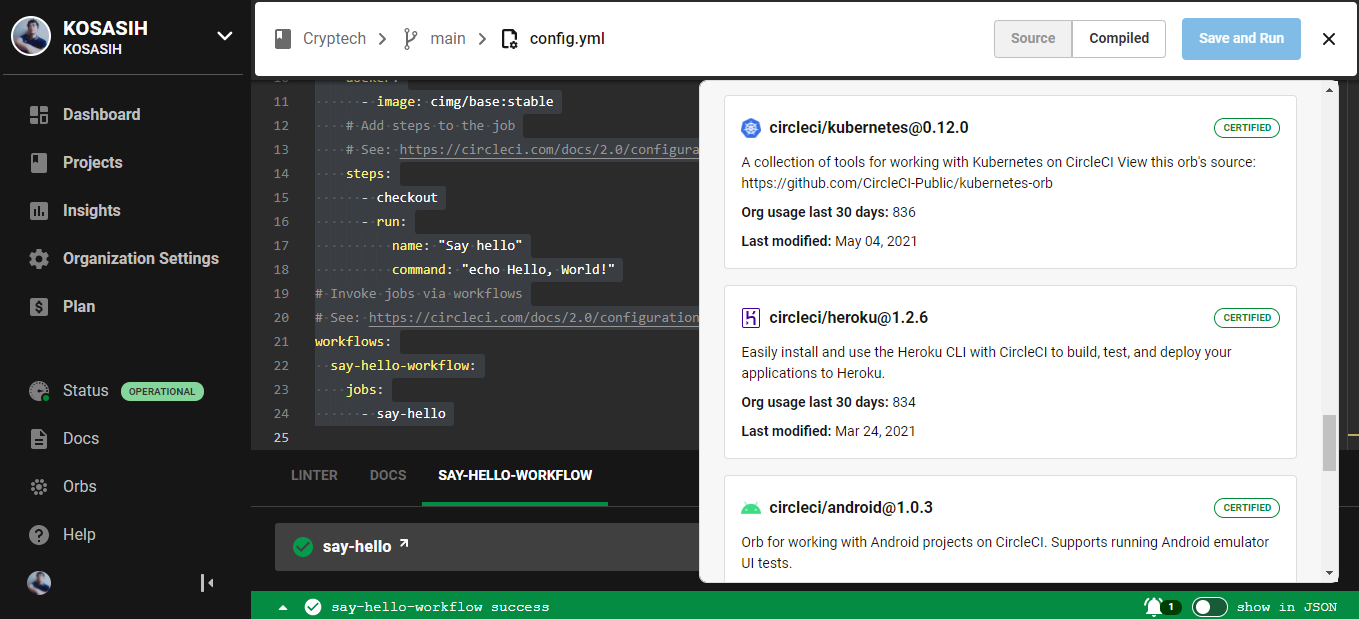1359x619 pixels.
Task: Open the circleci/android@1.0.3 orb
Action: [x=851, y=508]
